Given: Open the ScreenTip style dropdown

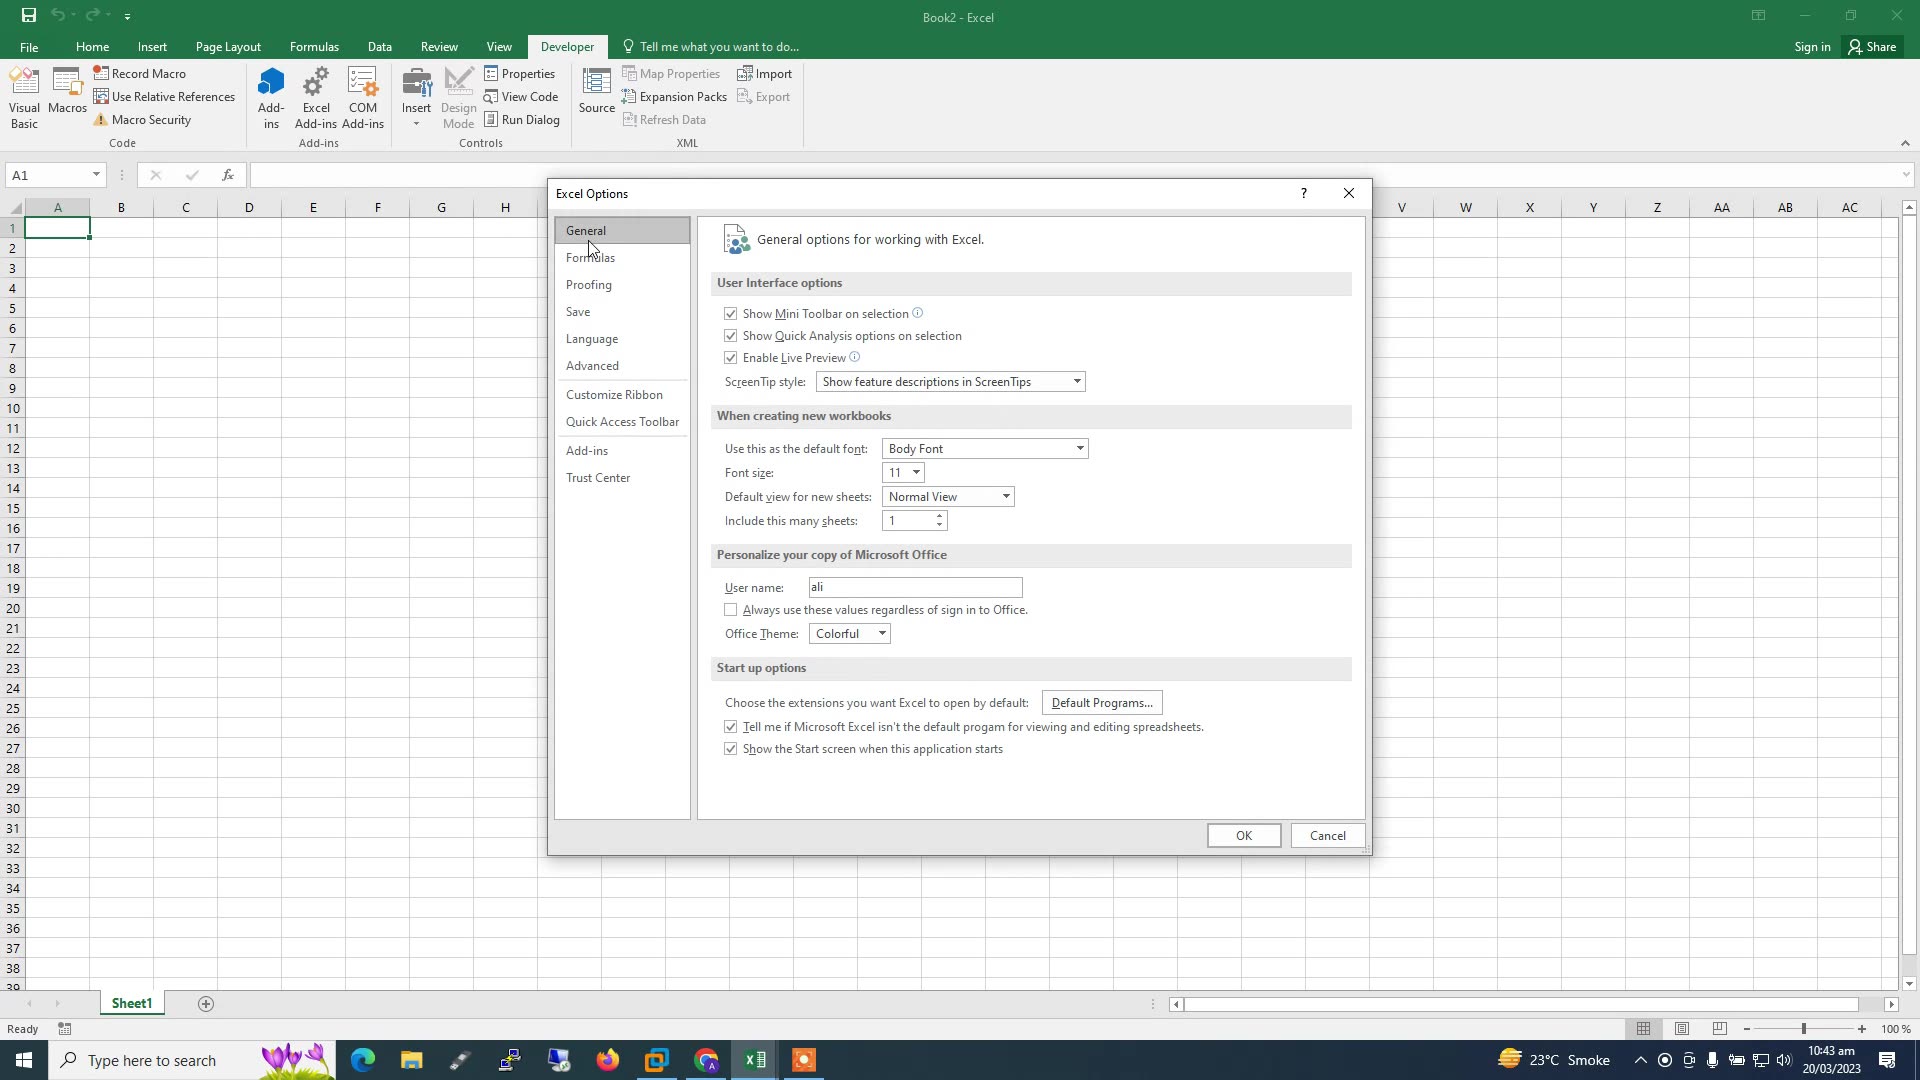Looking at the screenshot, I should point(1075,381).
